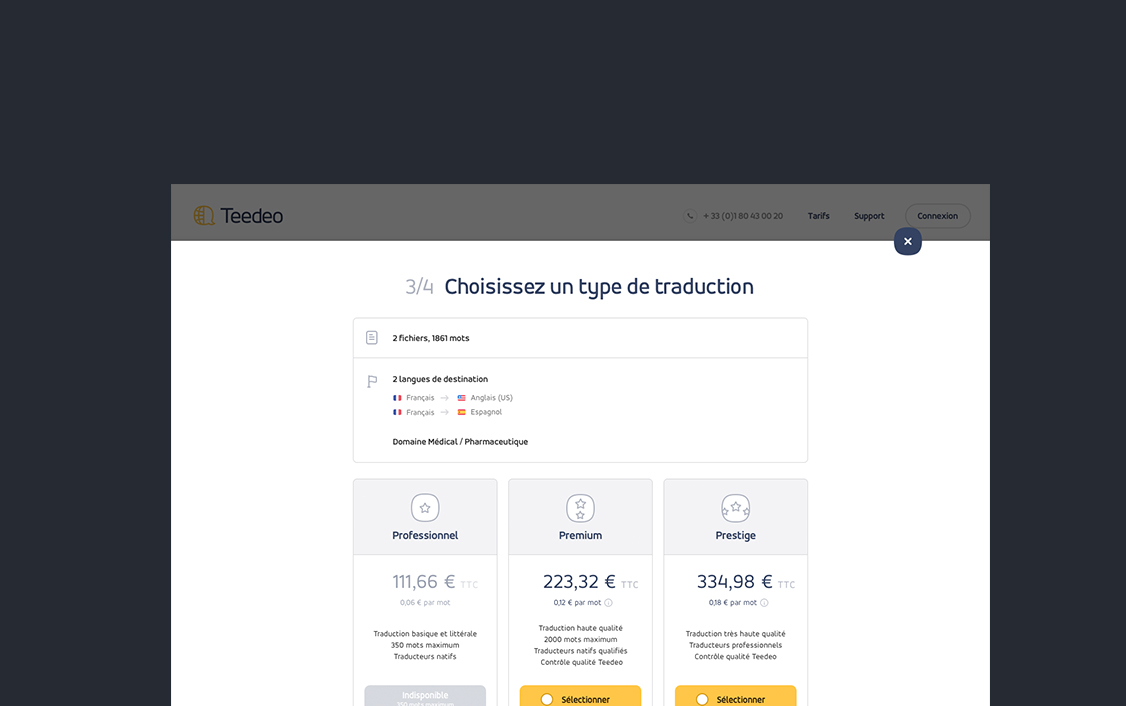Click the Français to Espagnol language row
This screenshot has height=706, width=1126.
coord(447,412)
